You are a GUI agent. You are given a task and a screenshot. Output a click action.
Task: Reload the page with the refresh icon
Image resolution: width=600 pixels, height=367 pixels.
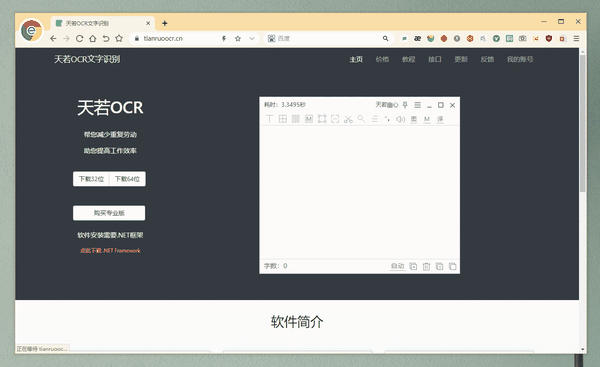79,39
